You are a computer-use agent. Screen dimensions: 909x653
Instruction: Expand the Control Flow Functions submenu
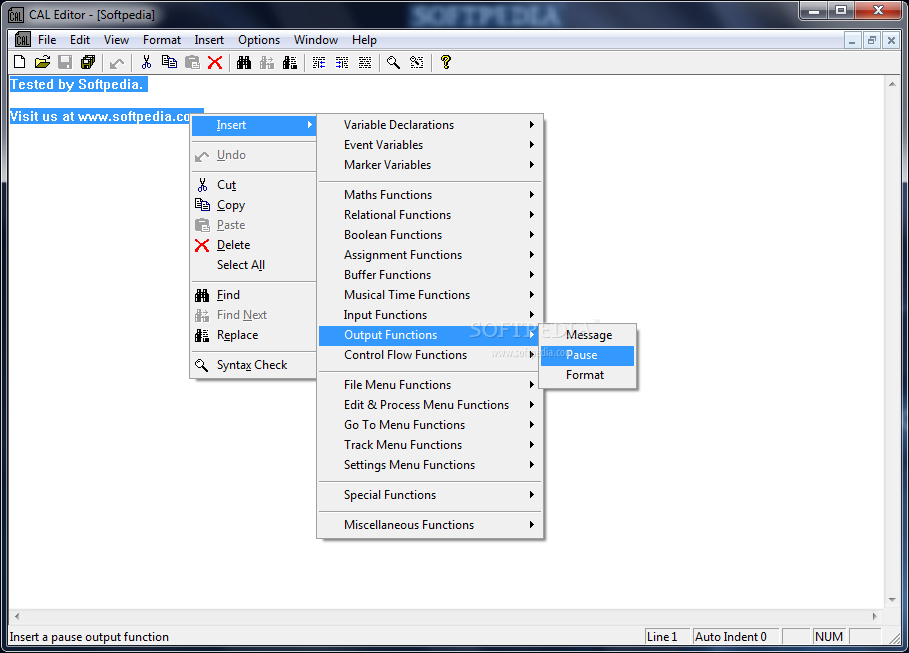point(430,355)
